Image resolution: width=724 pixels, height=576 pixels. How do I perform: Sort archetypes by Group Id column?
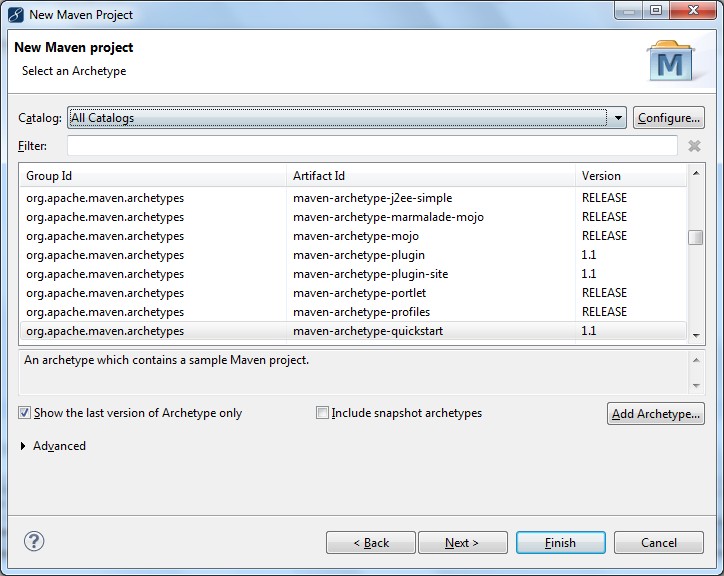[x=152, y=176]
